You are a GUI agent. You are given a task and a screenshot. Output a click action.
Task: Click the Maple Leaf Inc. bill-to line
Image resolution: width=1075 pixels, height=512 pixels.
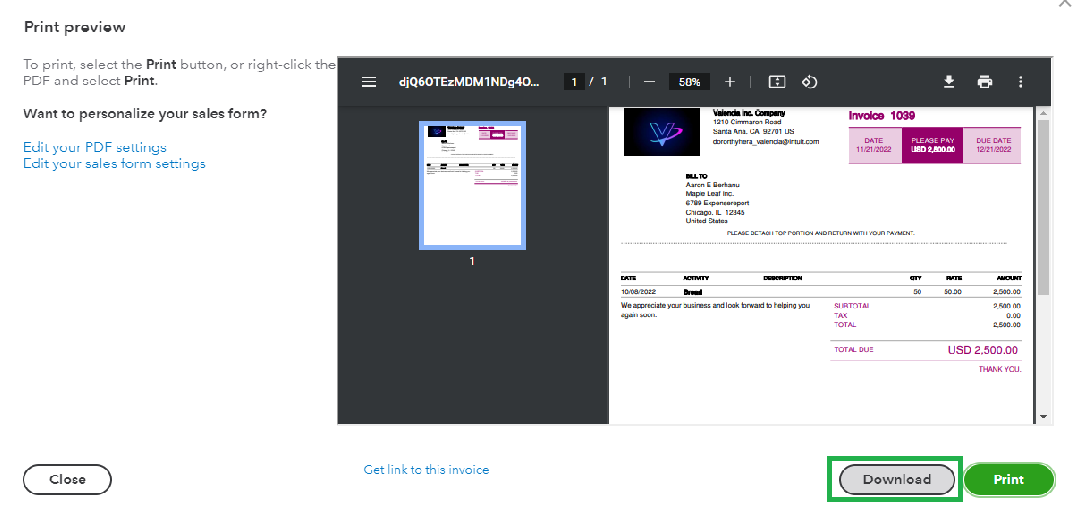tap(708, 194)
